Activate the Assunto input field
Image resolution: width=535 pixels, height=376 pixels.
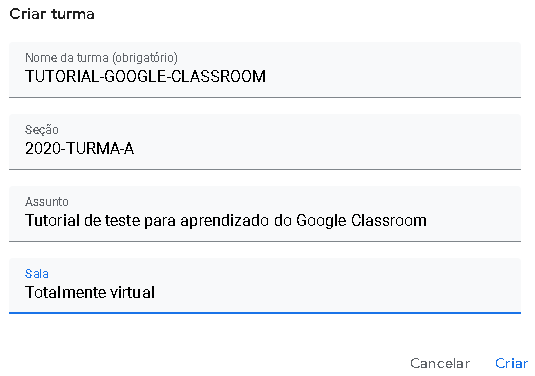click(265, 214)
